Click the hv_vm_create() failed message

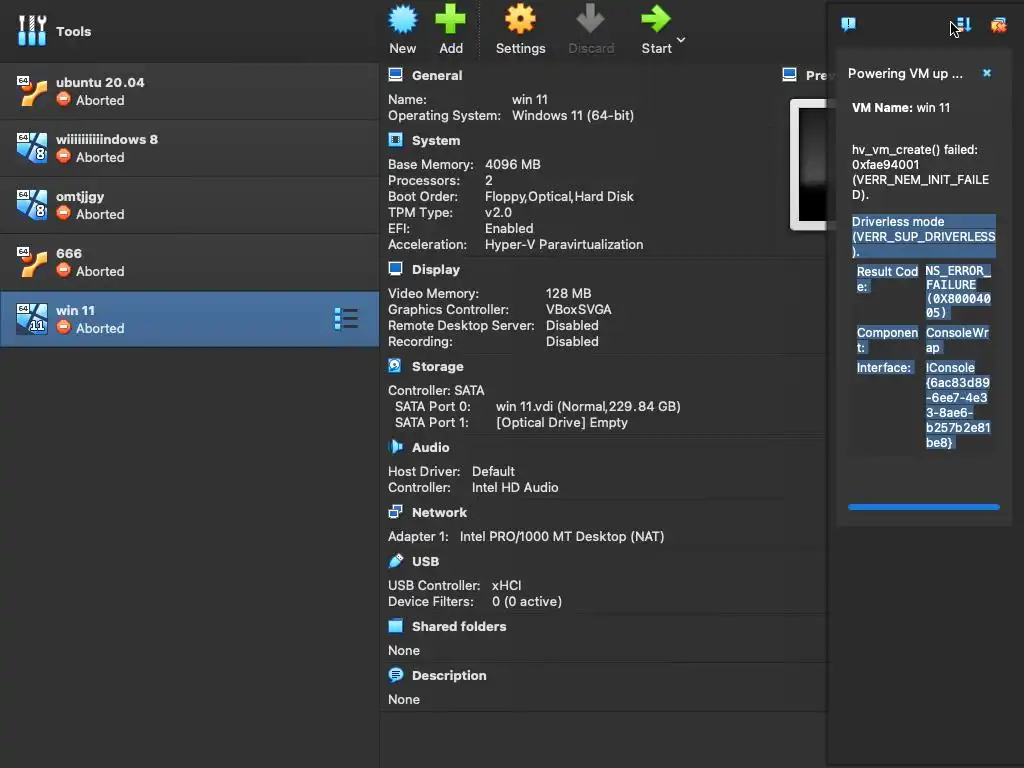click(x=920, y=172)
